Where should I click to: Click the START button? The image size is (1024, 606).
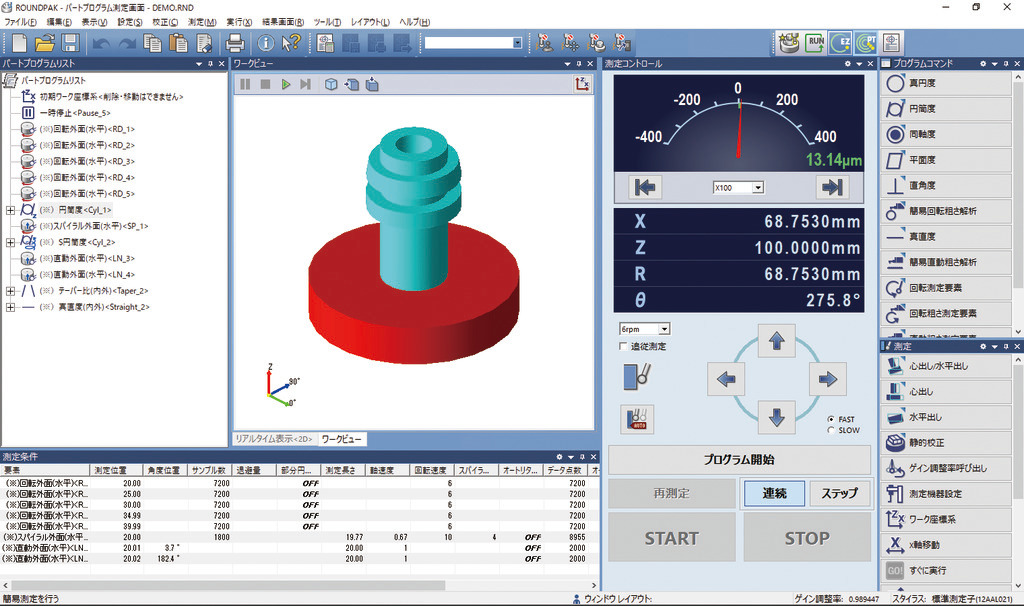click(x=671, y=538)
